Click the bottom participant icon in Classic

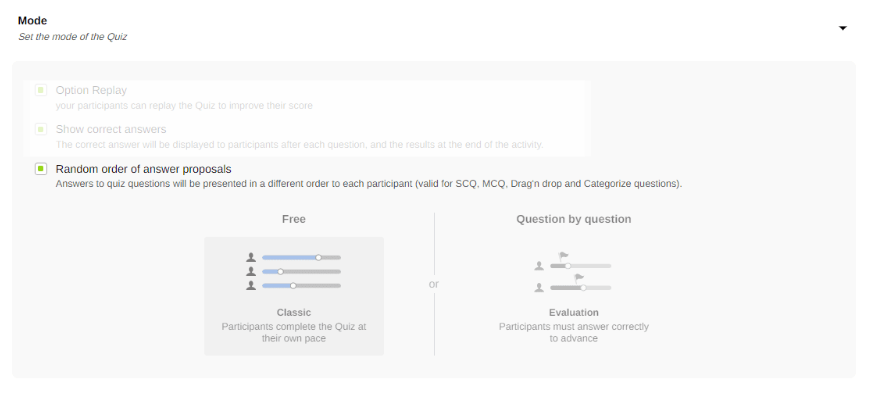pyautogui.click(x=251, y=285)
